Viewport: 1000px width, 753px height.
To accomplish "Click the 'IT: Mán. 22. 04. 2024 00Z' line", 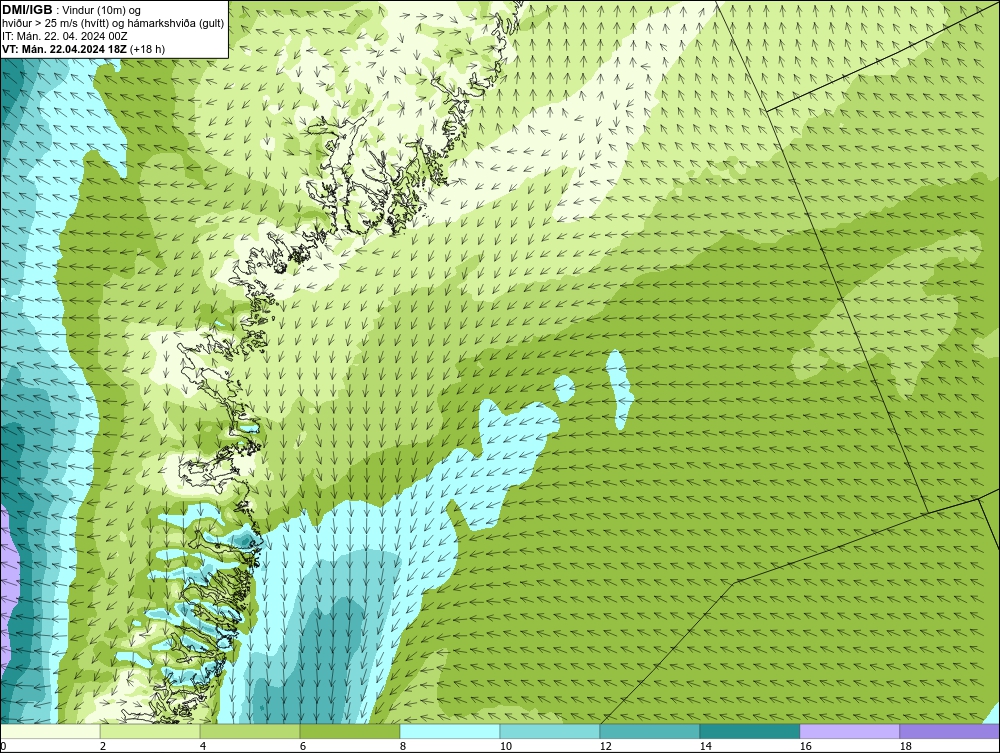I will tap(64, 36).
